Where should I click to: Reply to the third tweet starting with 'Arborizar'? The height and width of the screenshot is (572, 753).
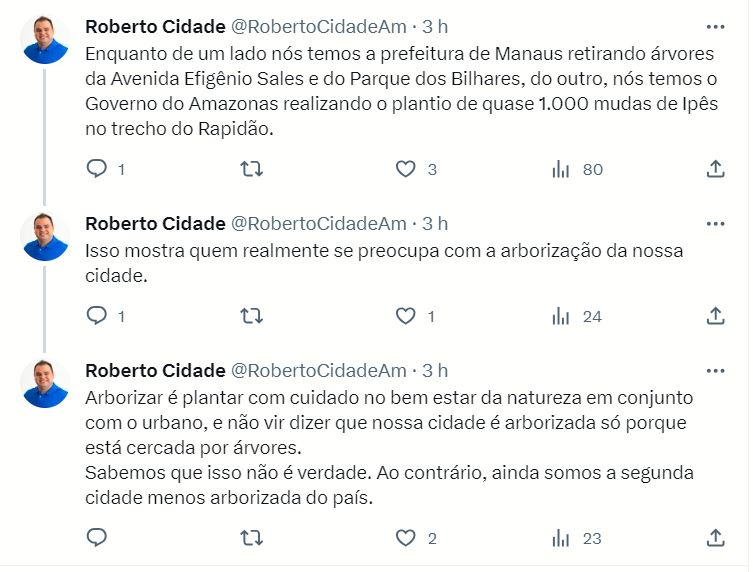pyautogui.click(x=97, y=538)
